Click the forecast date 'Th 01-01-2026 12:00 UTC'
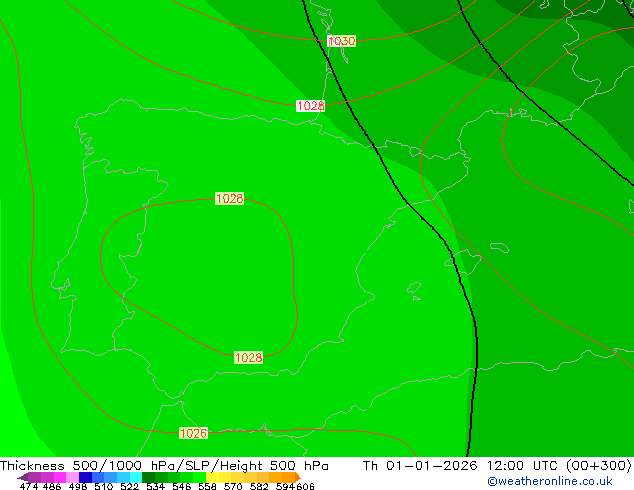This screenshot has height=490, width=634. (460, 466)
